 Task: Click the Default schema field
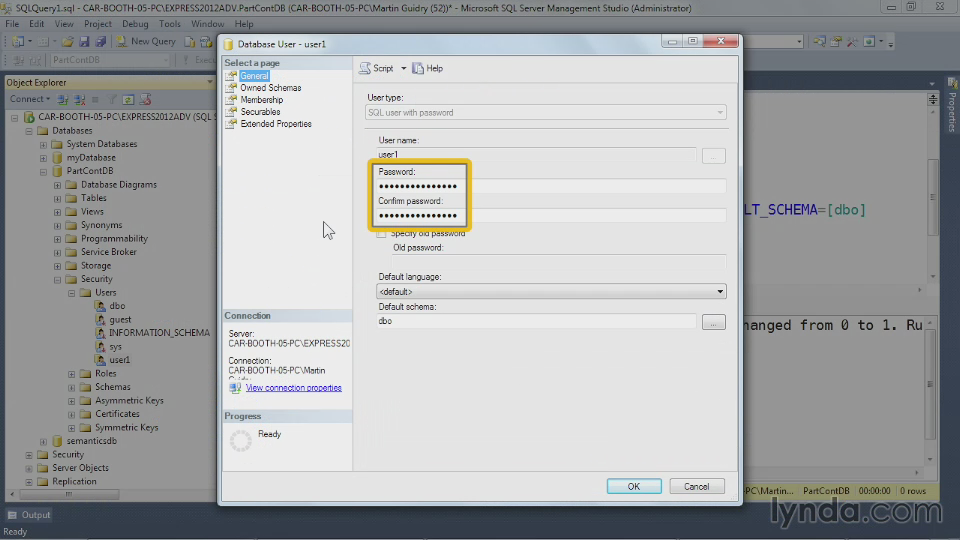[x=536, y=321]
